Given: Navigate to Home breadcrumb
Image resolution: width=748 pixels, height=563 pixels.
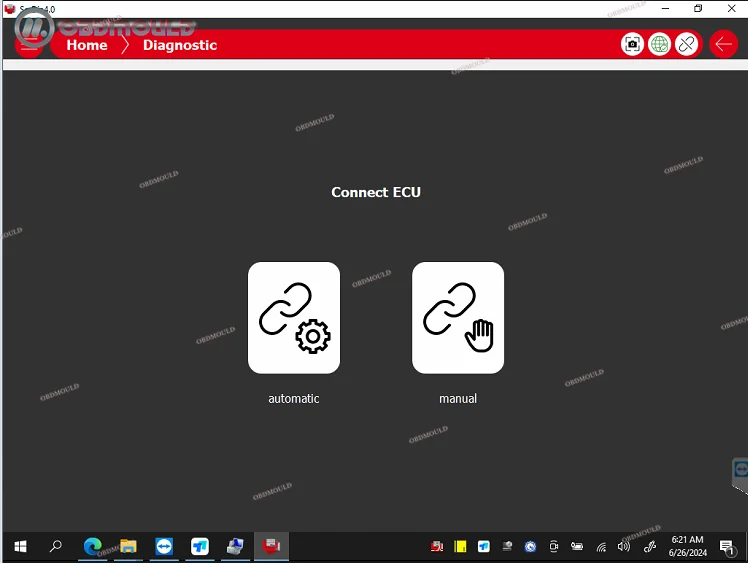Looking at the screenshot, I should click(87, 45).
